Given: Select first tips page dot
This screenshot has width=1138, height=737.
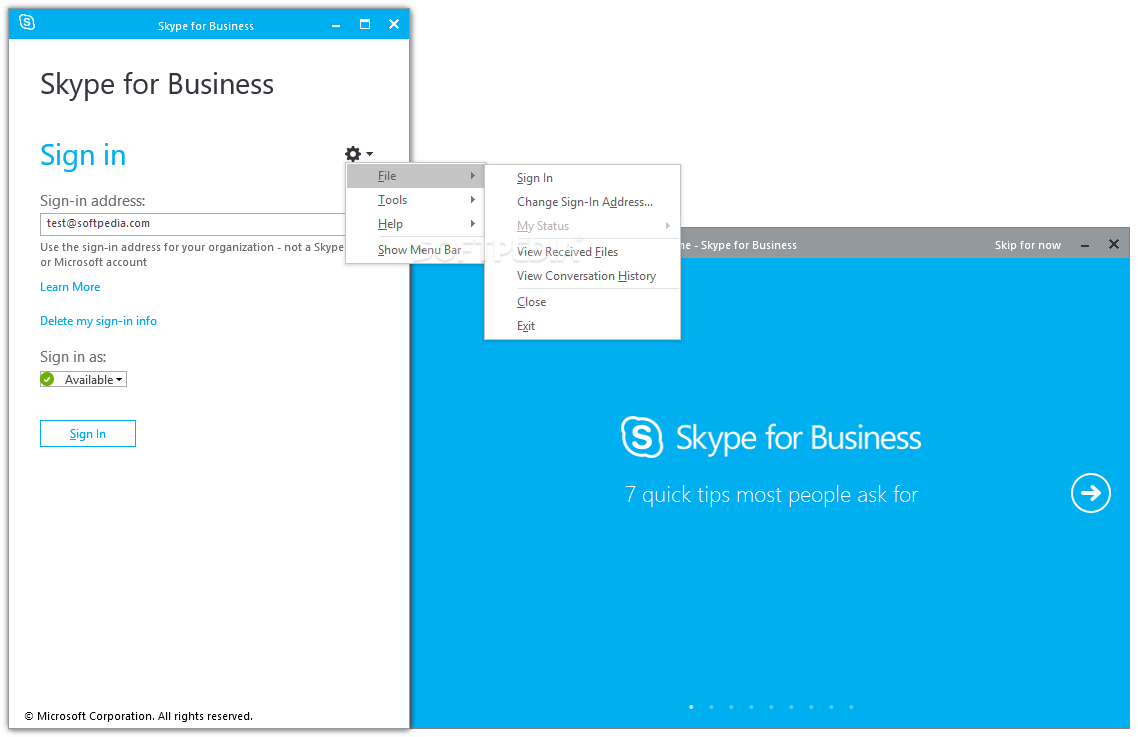Looking at the screenshot, I should [691, 707].
